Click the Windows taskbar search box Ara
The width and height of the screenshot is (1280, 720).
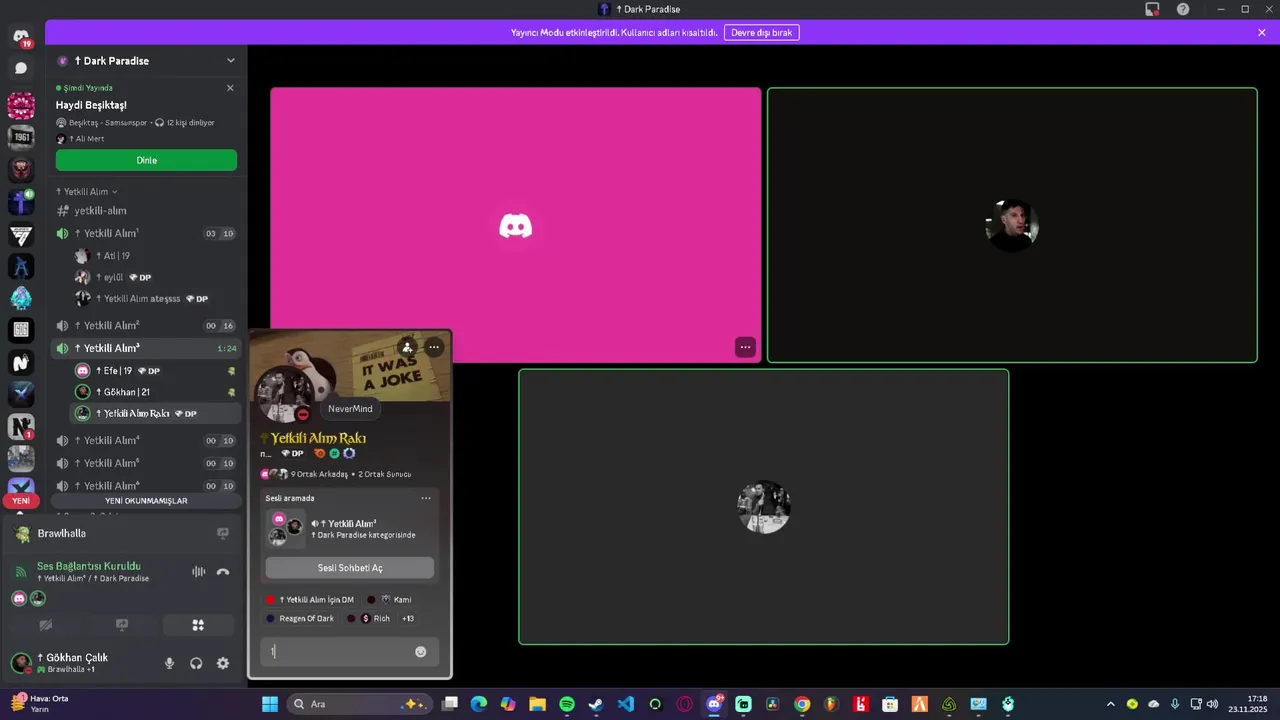tap(358, 704)
